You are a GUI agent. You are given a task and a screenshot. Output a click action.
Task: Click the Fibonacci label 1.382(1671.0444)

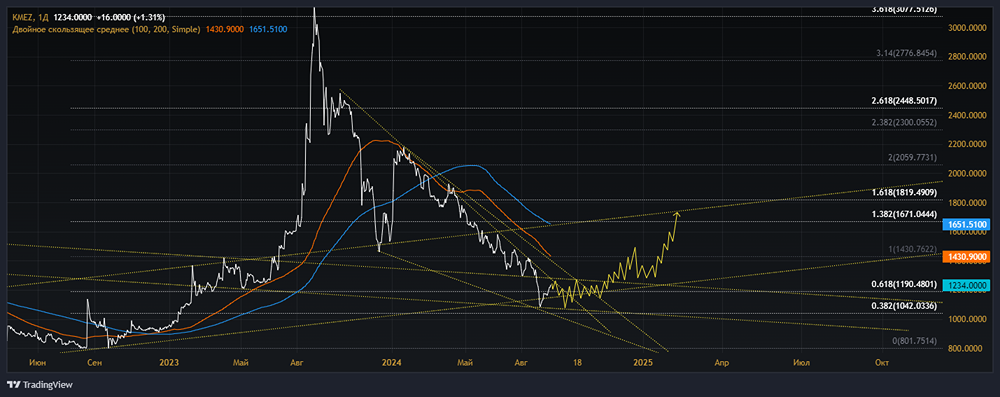[x=904, y=214]
